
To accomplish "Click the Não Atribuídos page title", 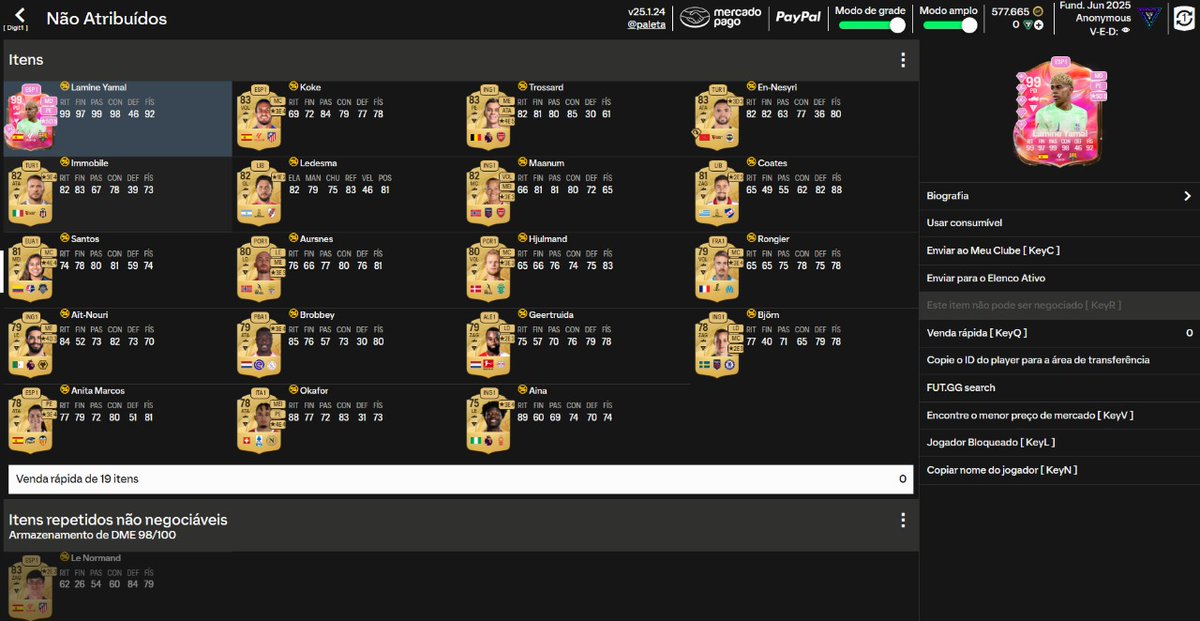I will click(107, 19).
